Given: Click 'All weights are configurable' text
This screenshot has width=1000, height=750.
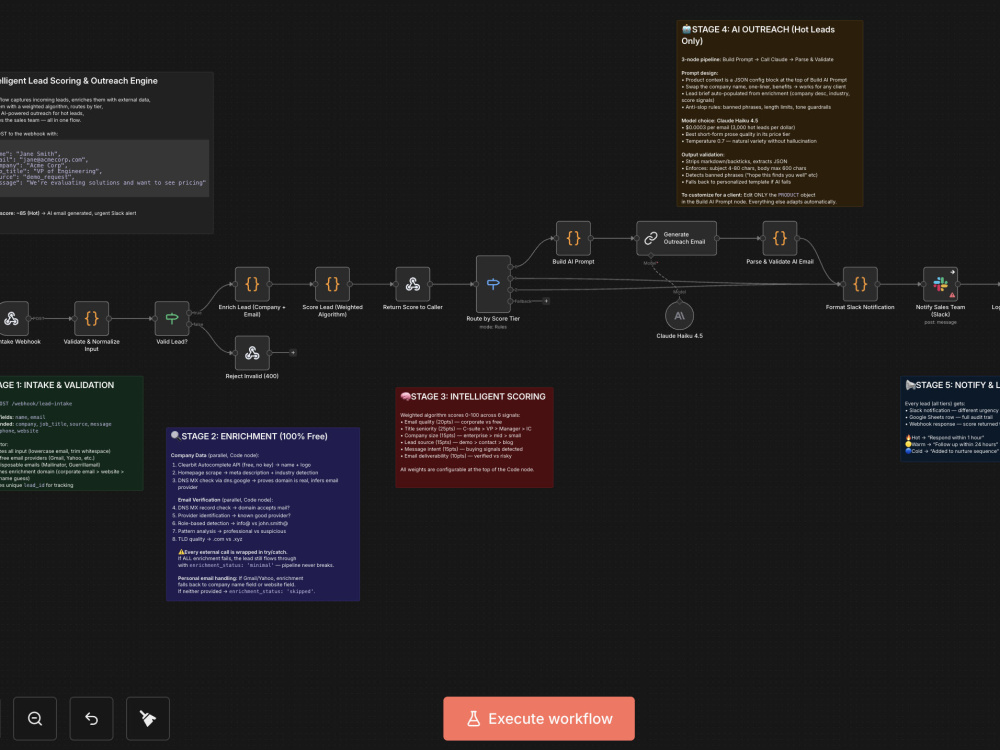Looking at the screenshot, I should (467, 469).
